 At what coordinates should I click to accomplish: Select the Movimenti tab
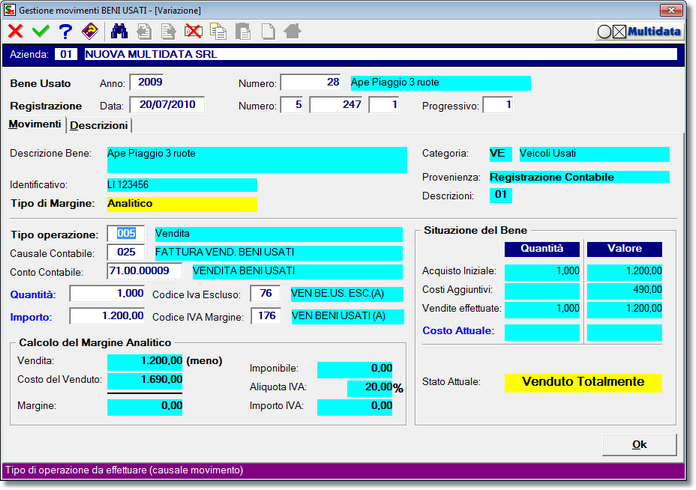[35, 124]
